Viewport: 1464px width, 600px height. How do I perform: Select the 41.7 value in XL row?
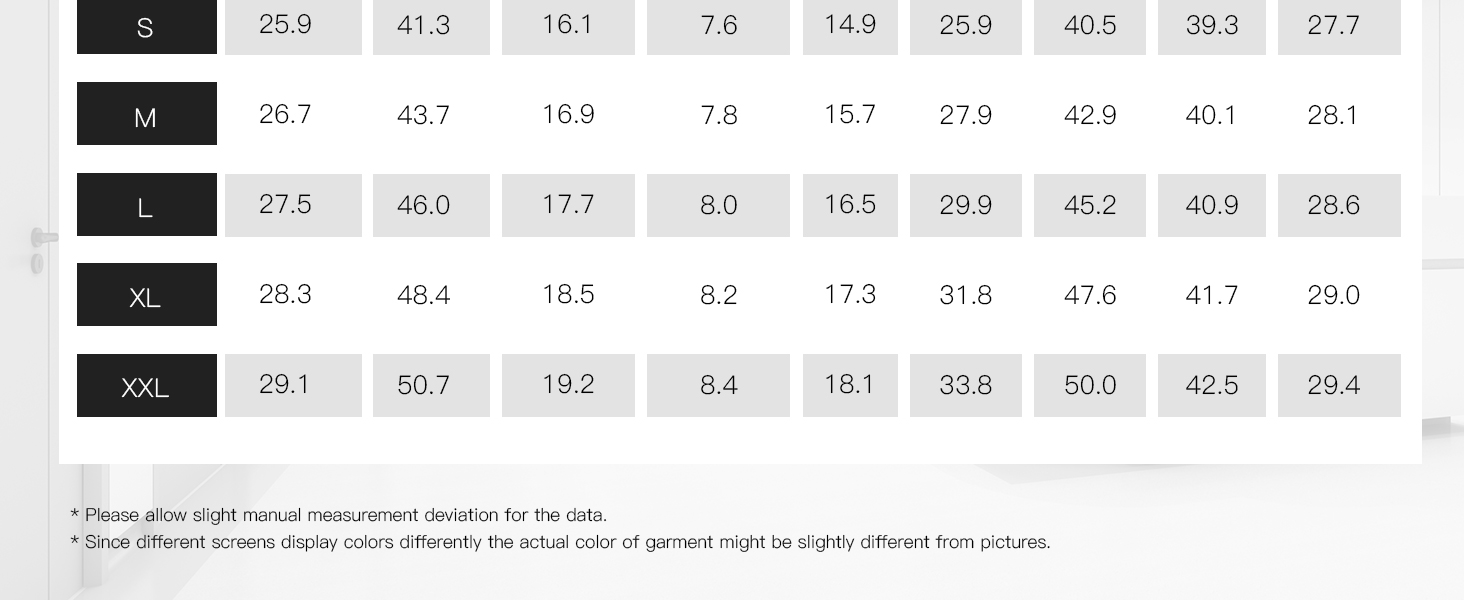click(x=1212, y=295)
